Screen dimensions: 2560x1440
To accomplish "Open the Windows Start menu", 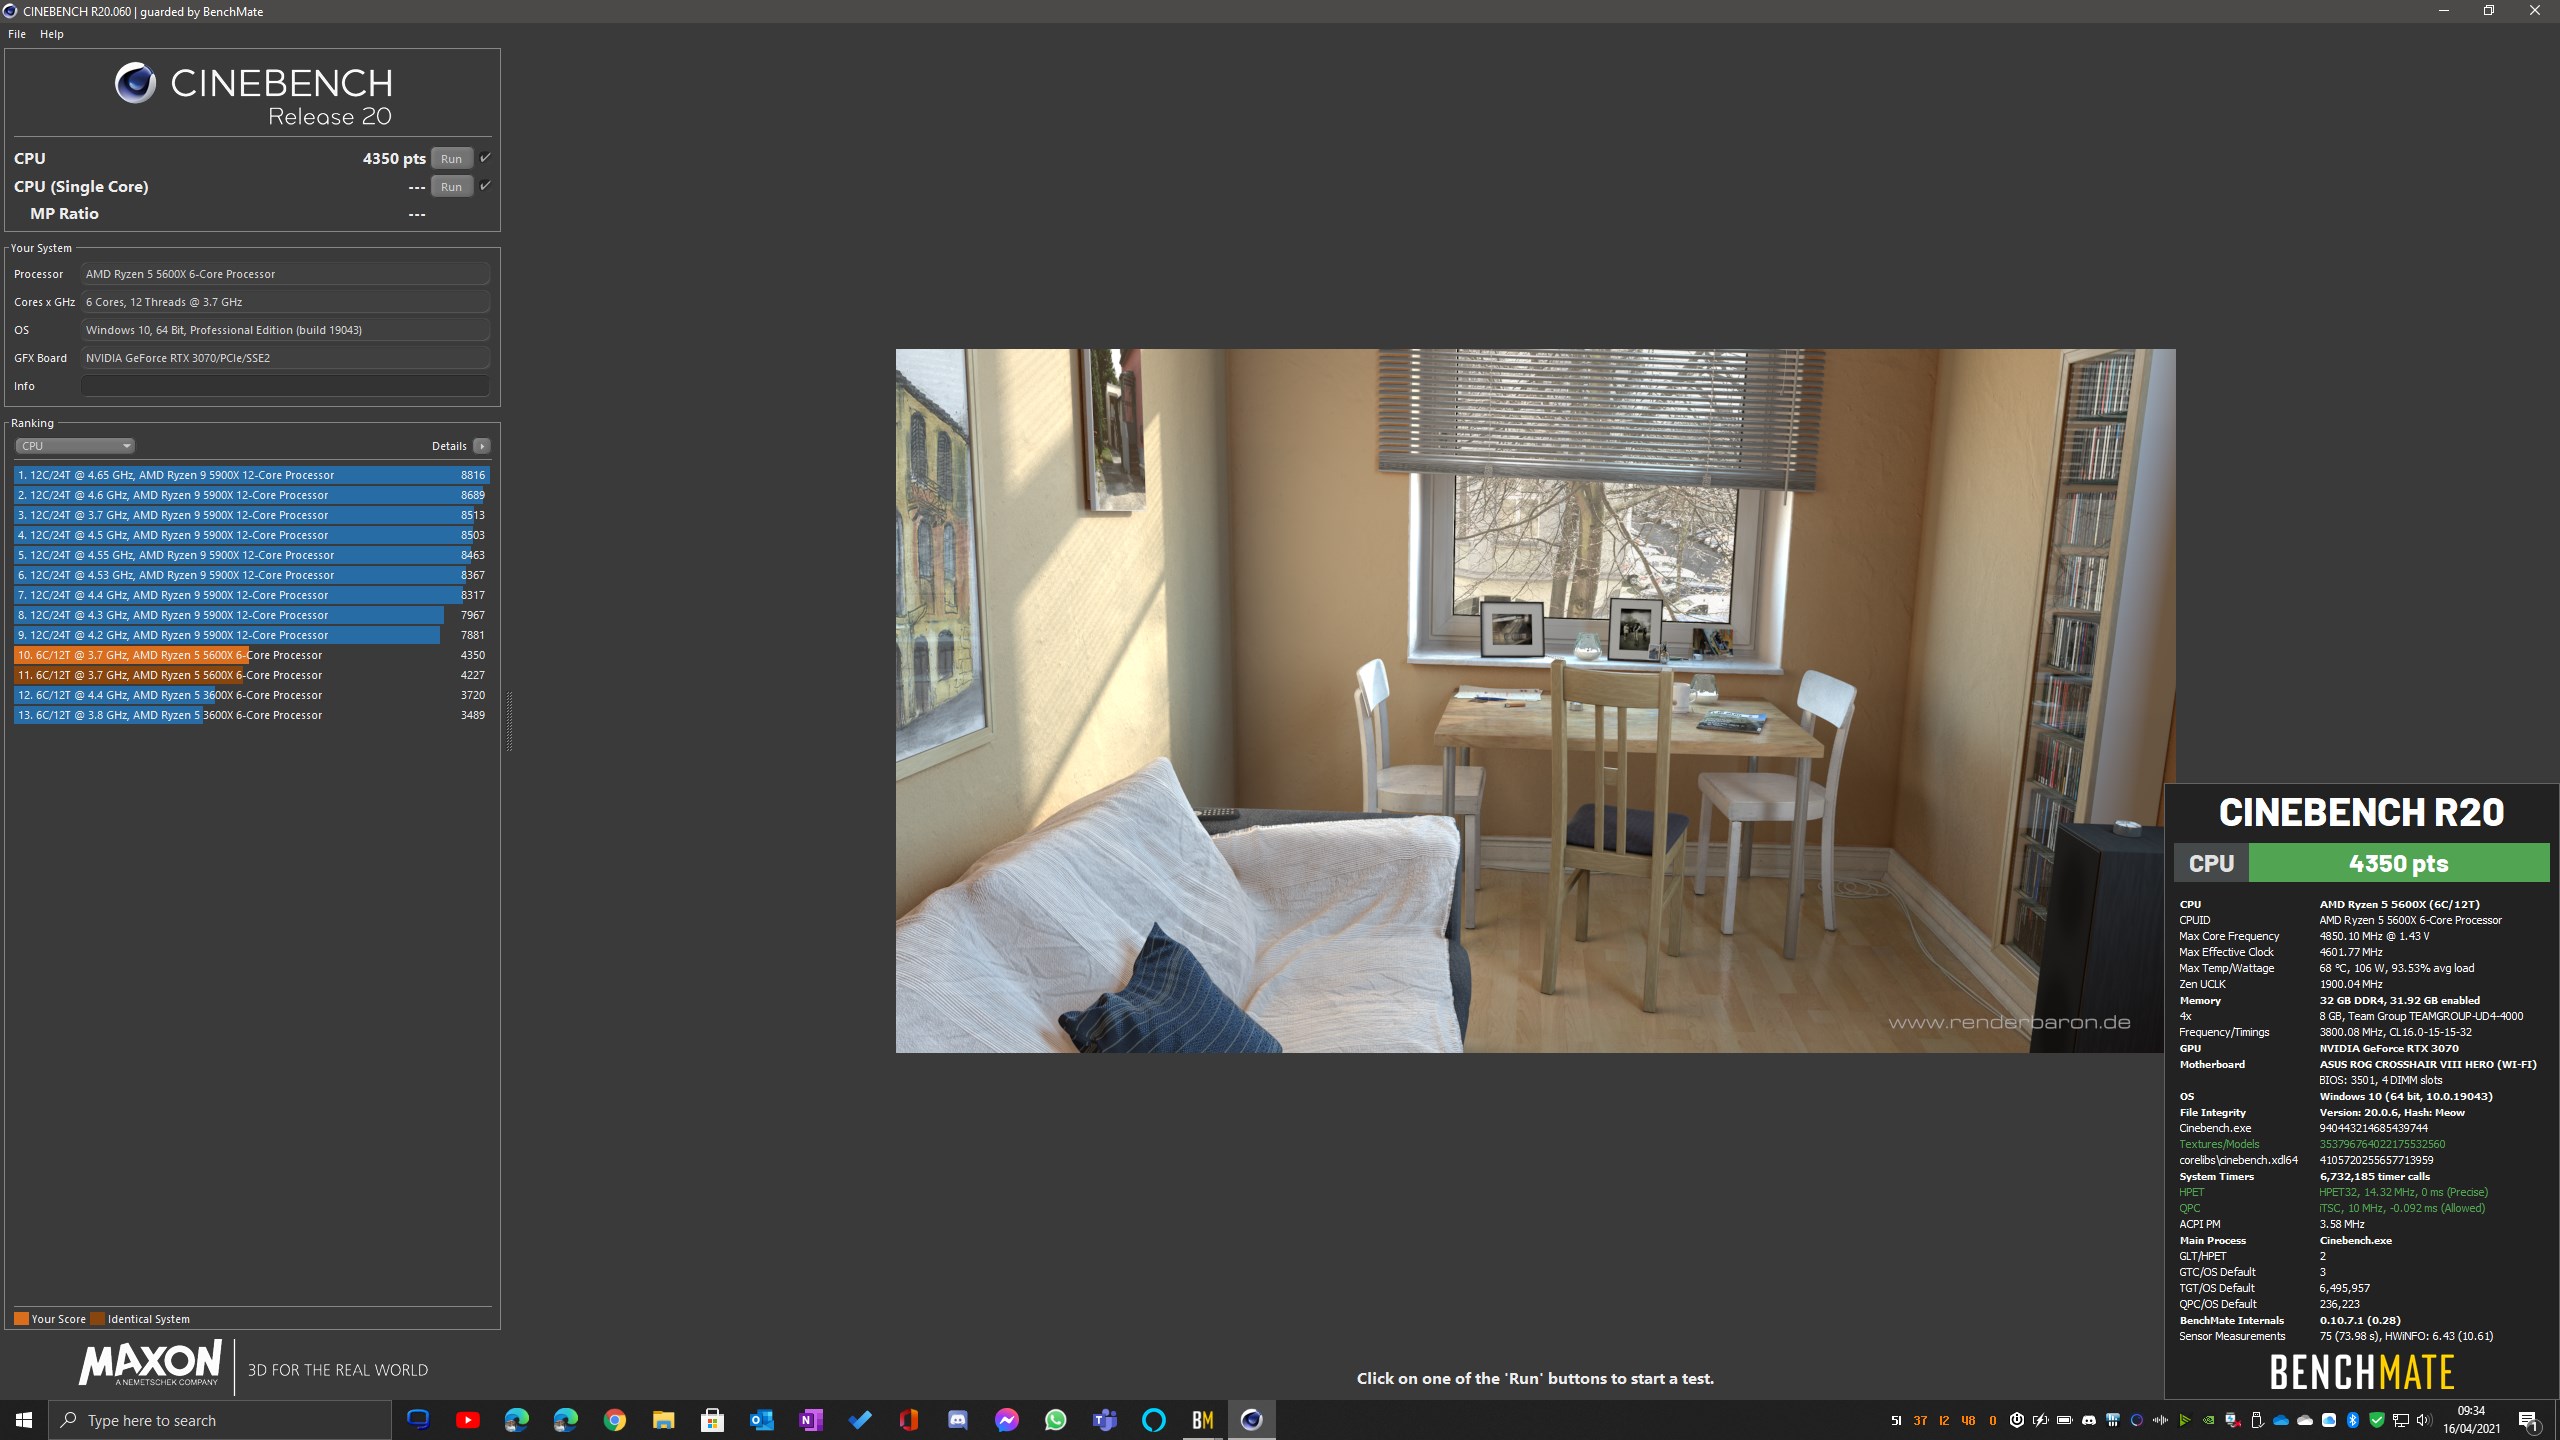I will pyautogui.click(x=24, y=1420).
